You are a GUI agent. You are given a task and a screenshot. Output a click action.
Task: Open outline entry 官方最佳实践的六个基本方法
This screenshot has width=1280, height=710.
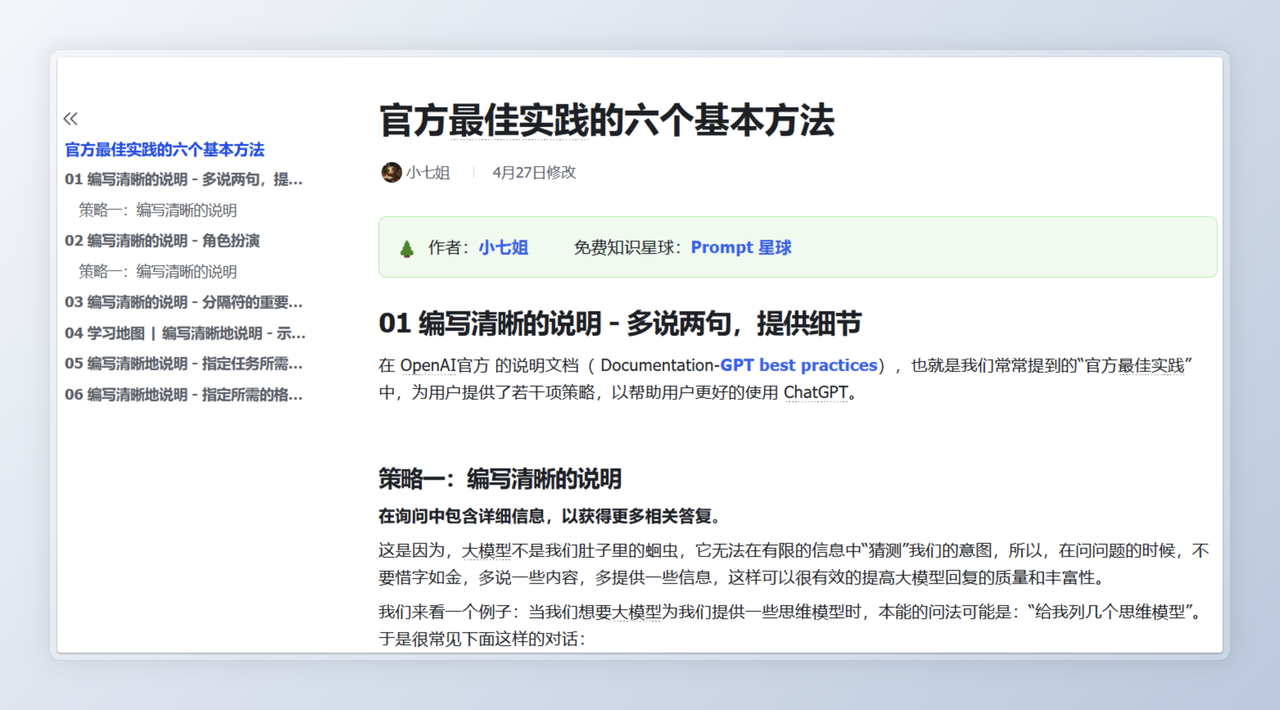coord(165,150)
